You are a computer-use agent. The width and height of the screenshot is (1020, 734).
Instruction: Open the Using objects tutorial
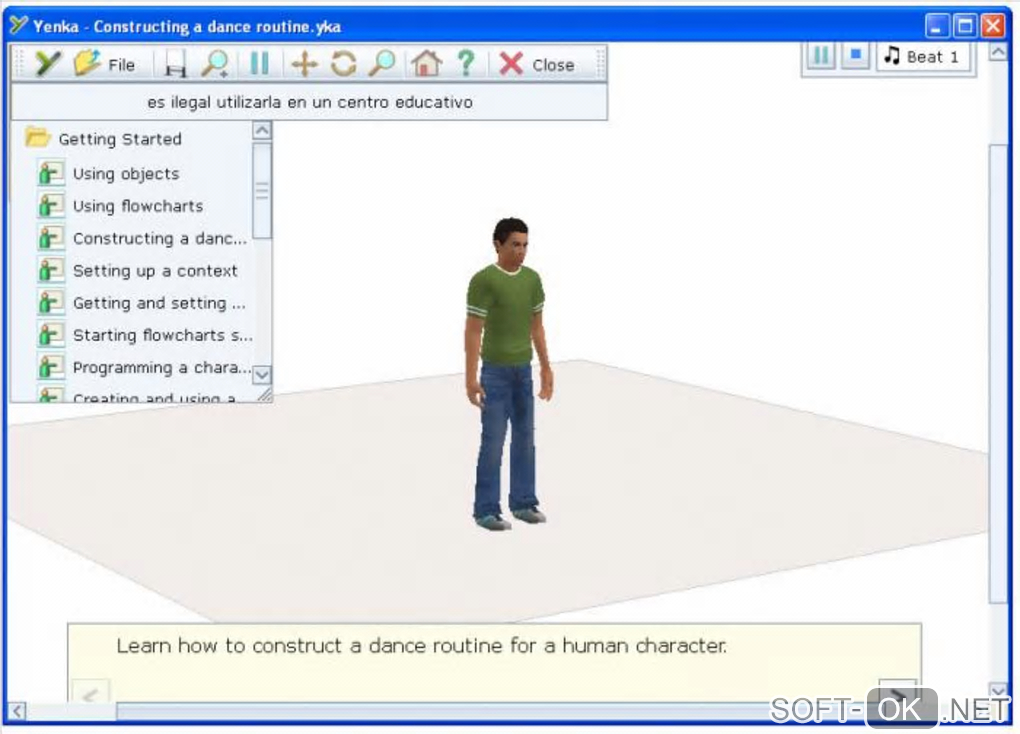click(x=126, y=174)
